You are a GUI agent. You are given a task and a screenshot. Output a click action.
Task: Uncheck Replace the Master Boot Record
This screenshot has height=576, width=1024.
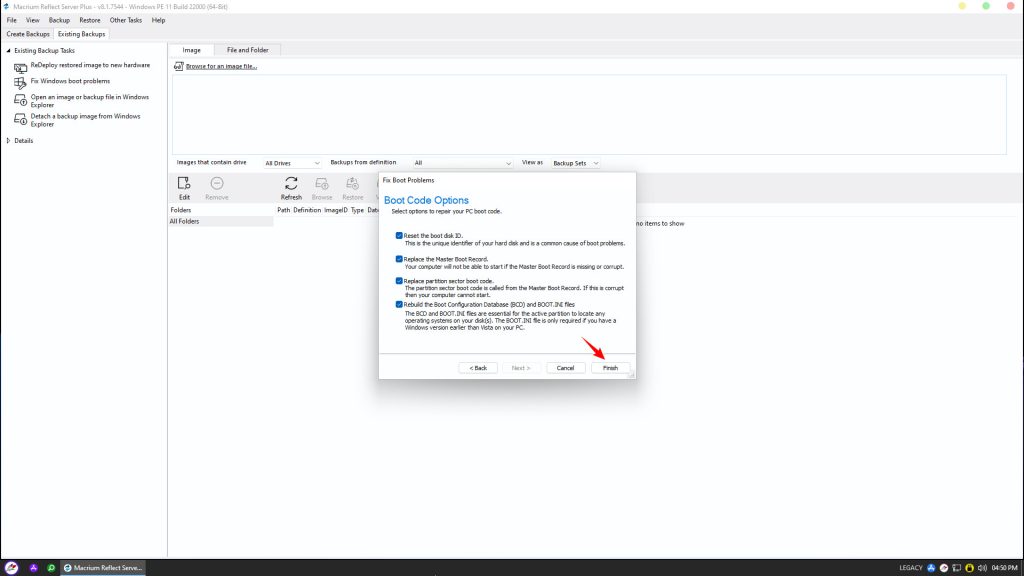pos(399,259)
